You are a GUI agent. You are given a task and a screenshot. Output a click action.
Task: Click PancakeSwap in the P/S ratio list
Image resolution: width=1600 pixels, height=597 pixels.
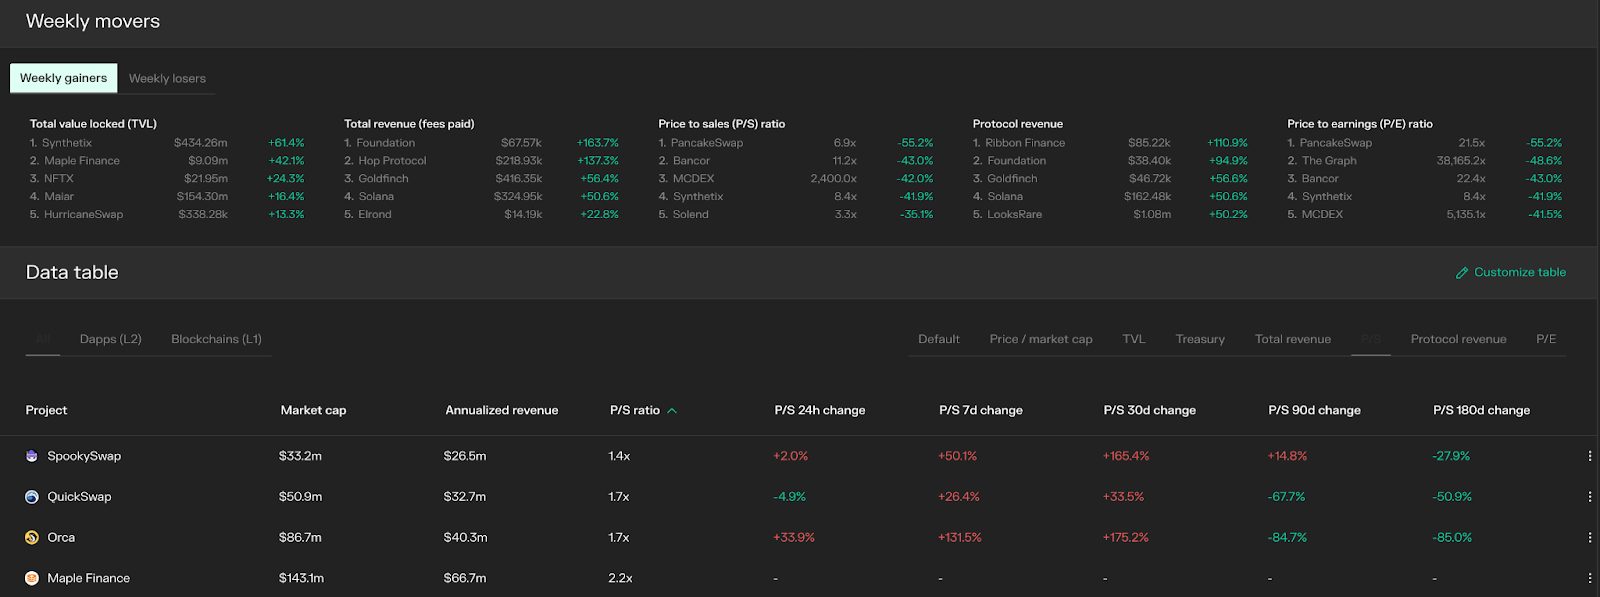(x=707, y=143)
